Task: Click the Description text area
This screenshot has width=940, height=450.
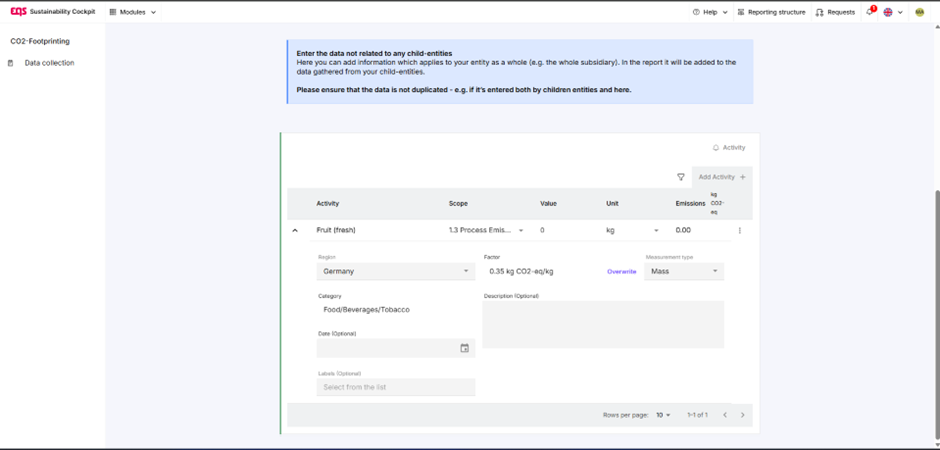Action: [x=603, y=324]
